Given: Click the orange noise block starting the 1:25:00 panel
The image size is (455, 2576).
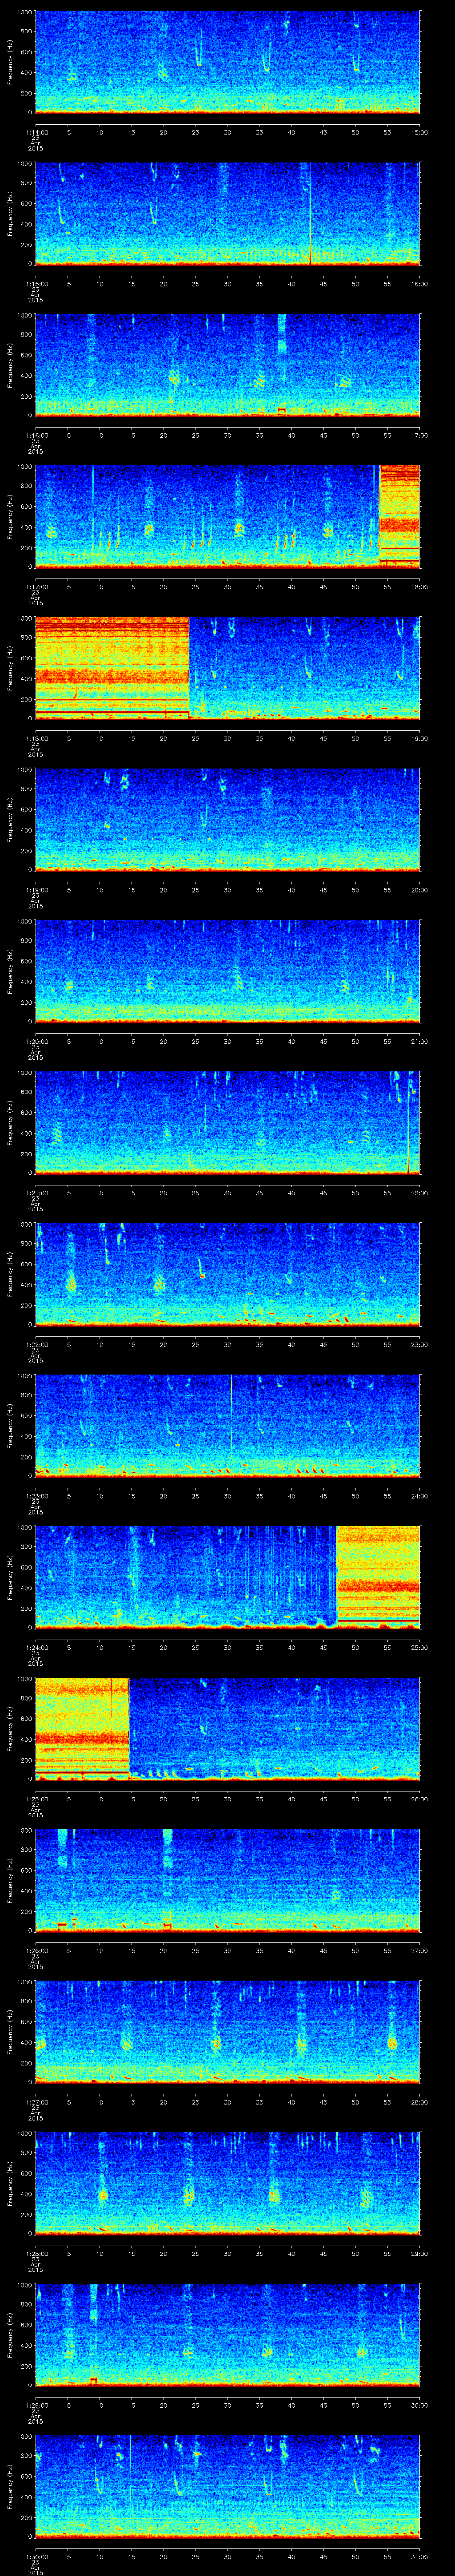Looking at the screenshot, I should point(83,1729).
